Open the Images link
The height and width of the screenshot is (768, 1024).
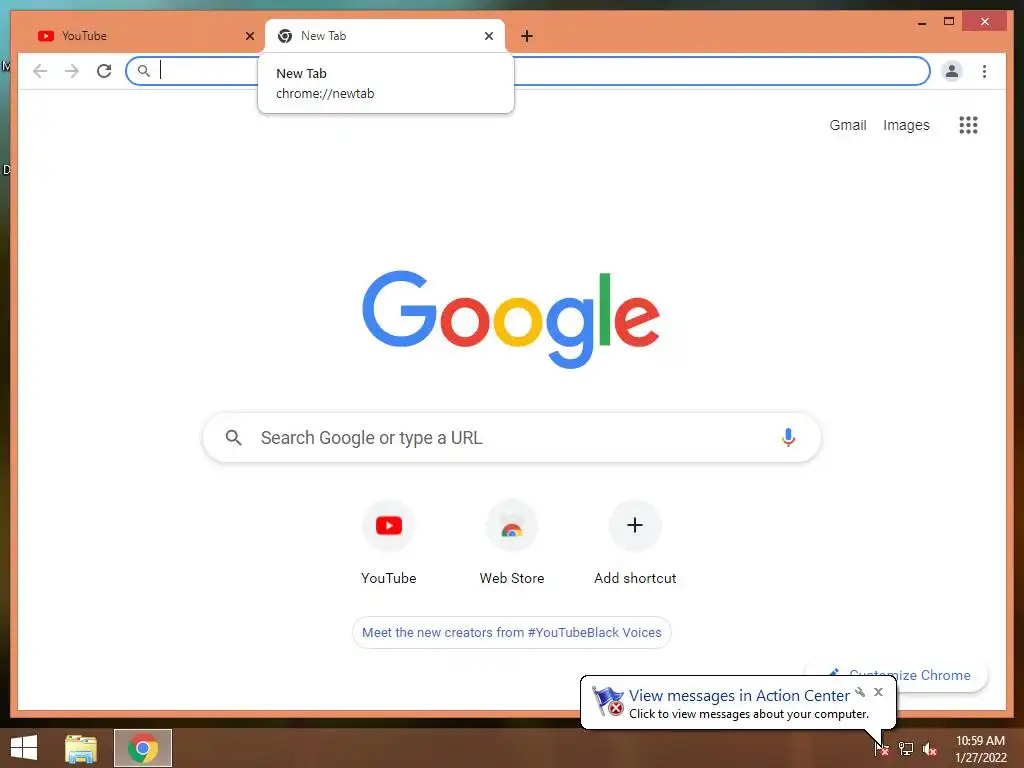click(906, 125)
